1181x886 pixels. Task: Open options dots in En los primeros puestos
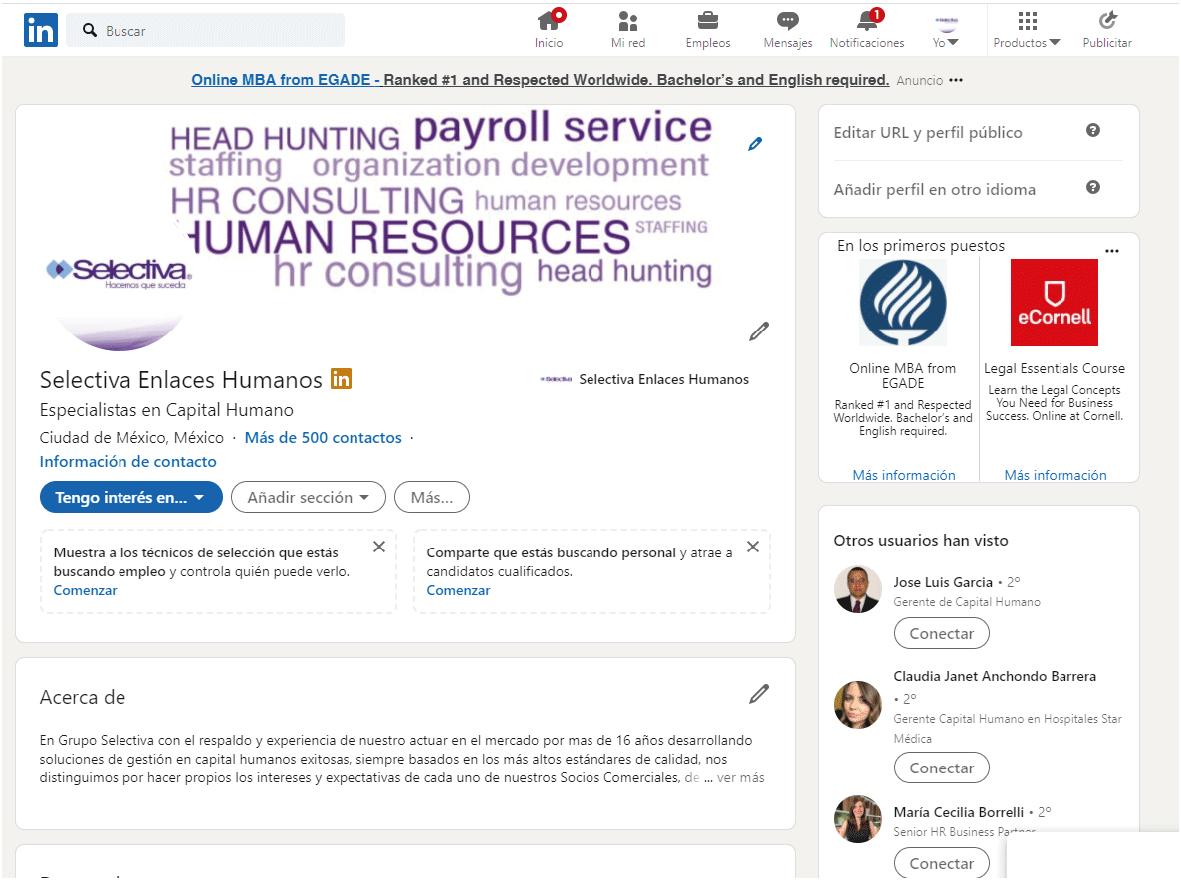coord(1112,251)
